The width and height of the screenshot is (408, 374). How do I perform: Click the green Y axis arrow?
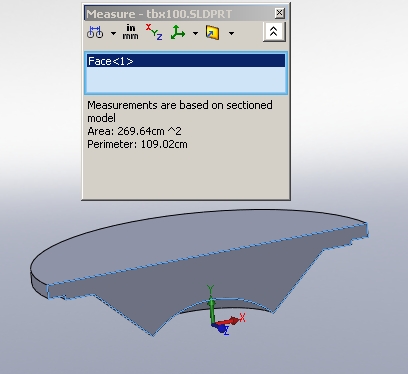211,310
